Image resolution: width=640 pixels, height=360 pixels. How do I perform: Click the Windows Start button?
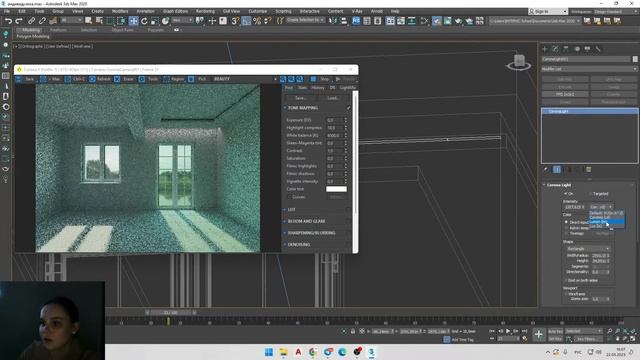(269, 352)
